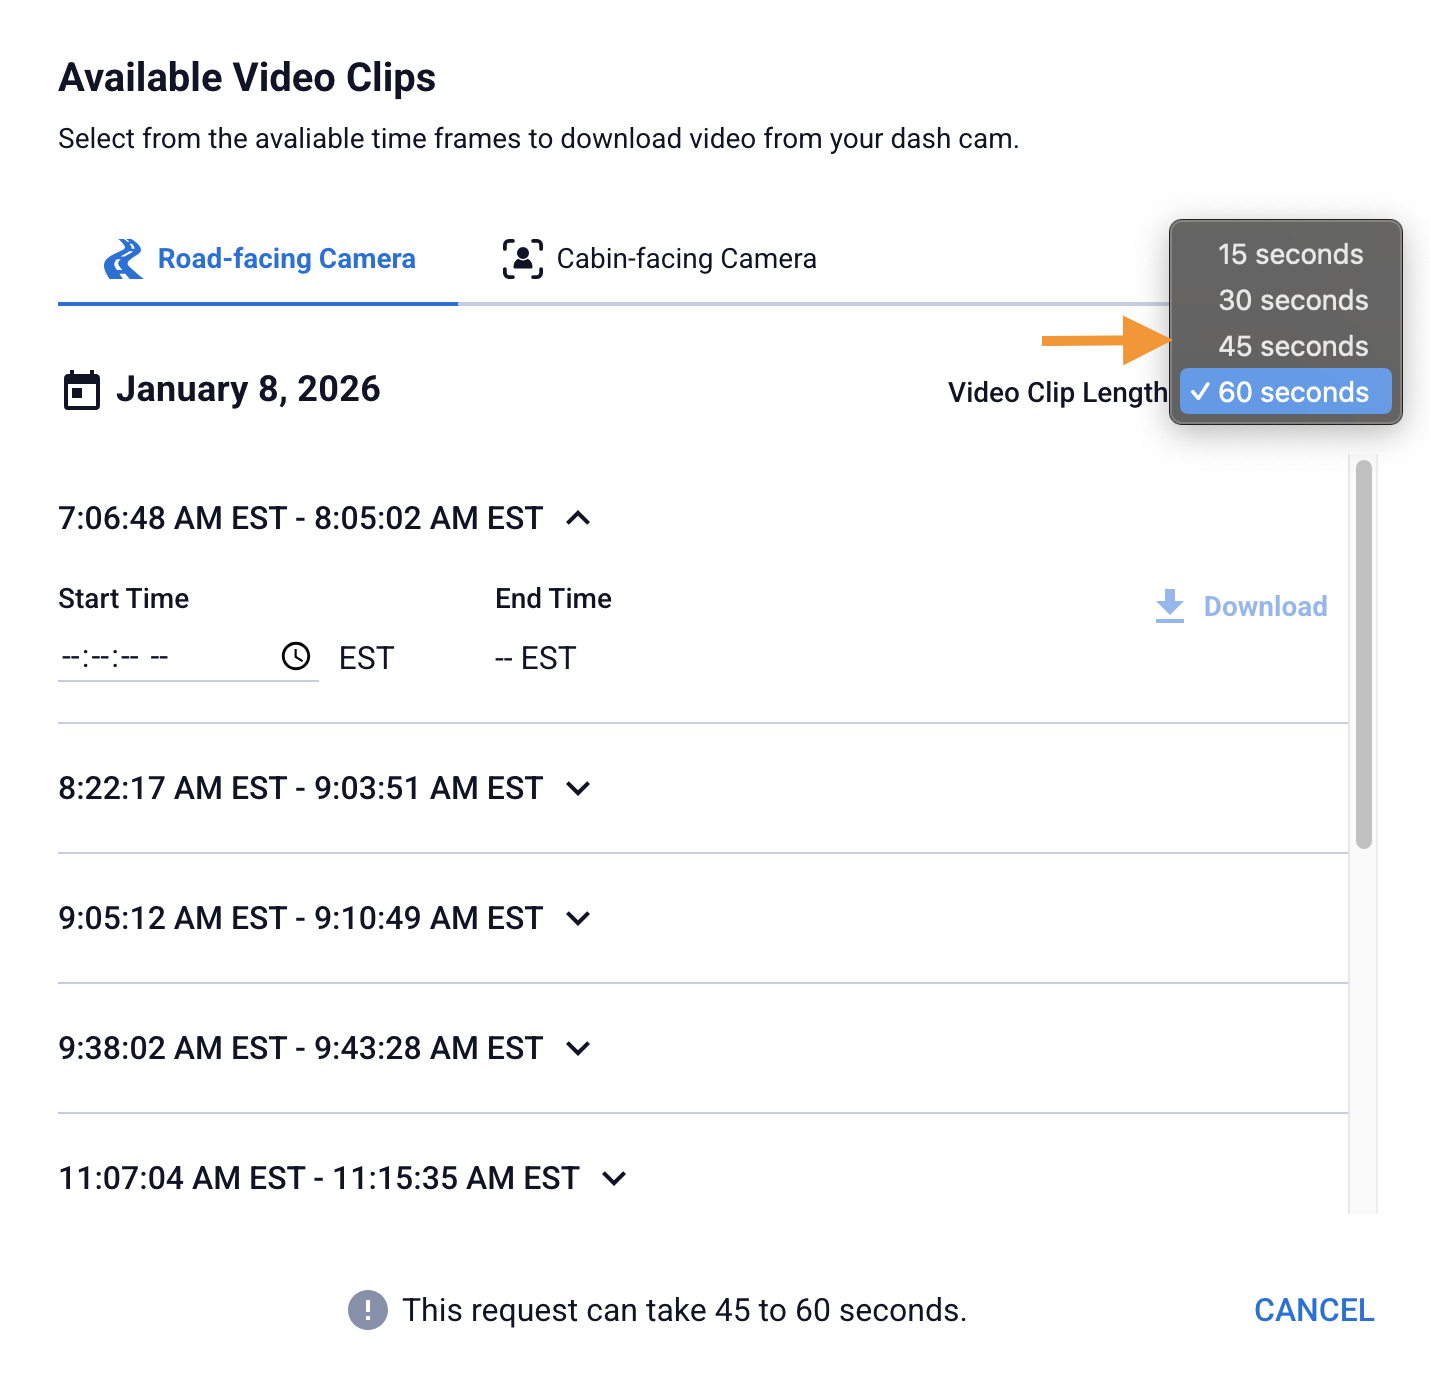Expand the 9:05:12 AM time frame

[x=578, y=918]
